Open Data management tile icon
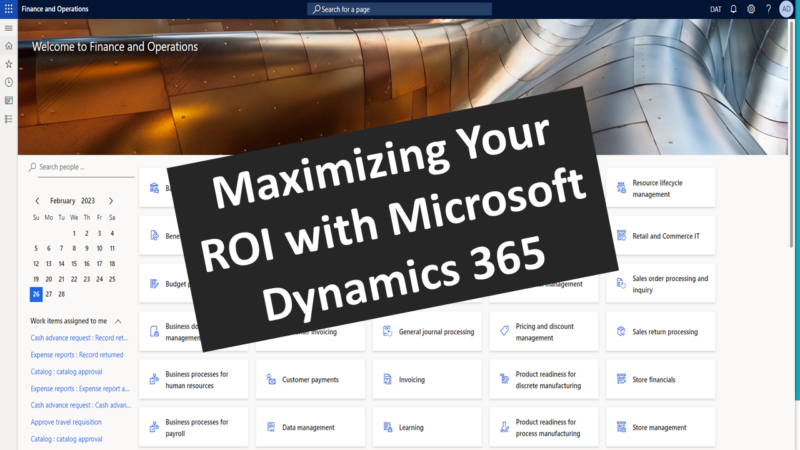800x450 pixels. (271, 427)
